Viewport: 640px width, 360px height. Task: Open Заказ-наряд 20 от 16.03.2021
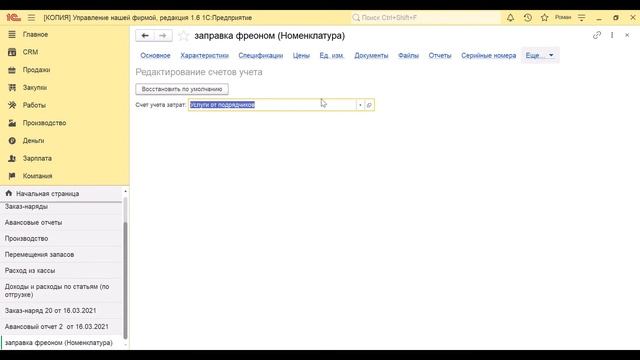point(61,310)
